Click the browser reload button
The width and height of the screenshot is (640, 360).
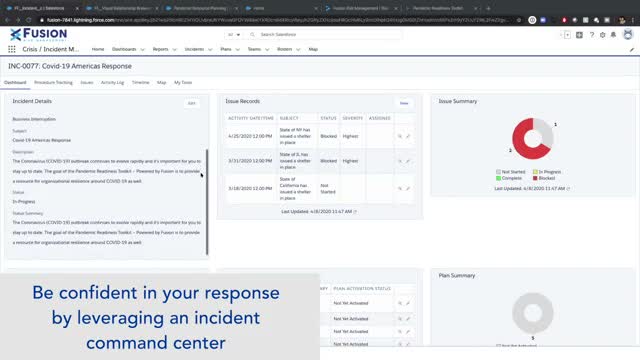(29, 20)
